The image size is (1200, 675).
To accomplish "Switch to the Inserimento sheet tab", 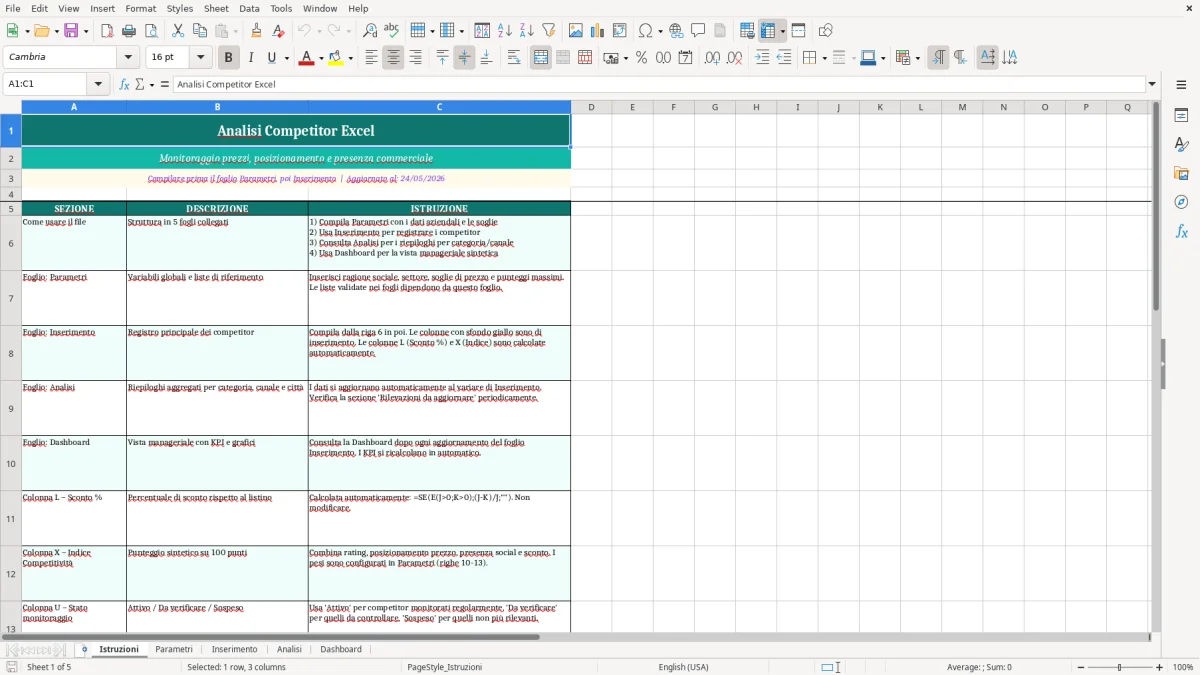I will tap(234, 649).
